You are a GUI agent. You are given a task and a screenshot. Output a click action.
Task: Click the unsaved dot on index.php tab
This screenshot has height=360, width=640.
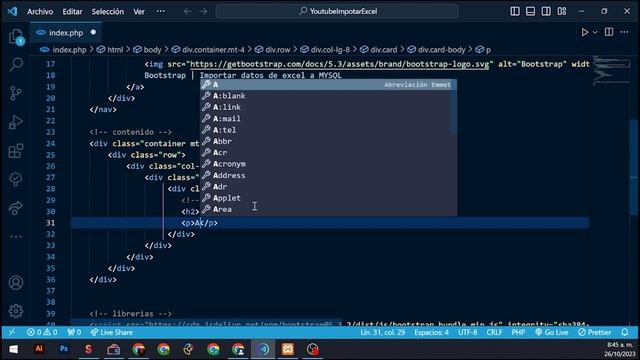point(93,32)
